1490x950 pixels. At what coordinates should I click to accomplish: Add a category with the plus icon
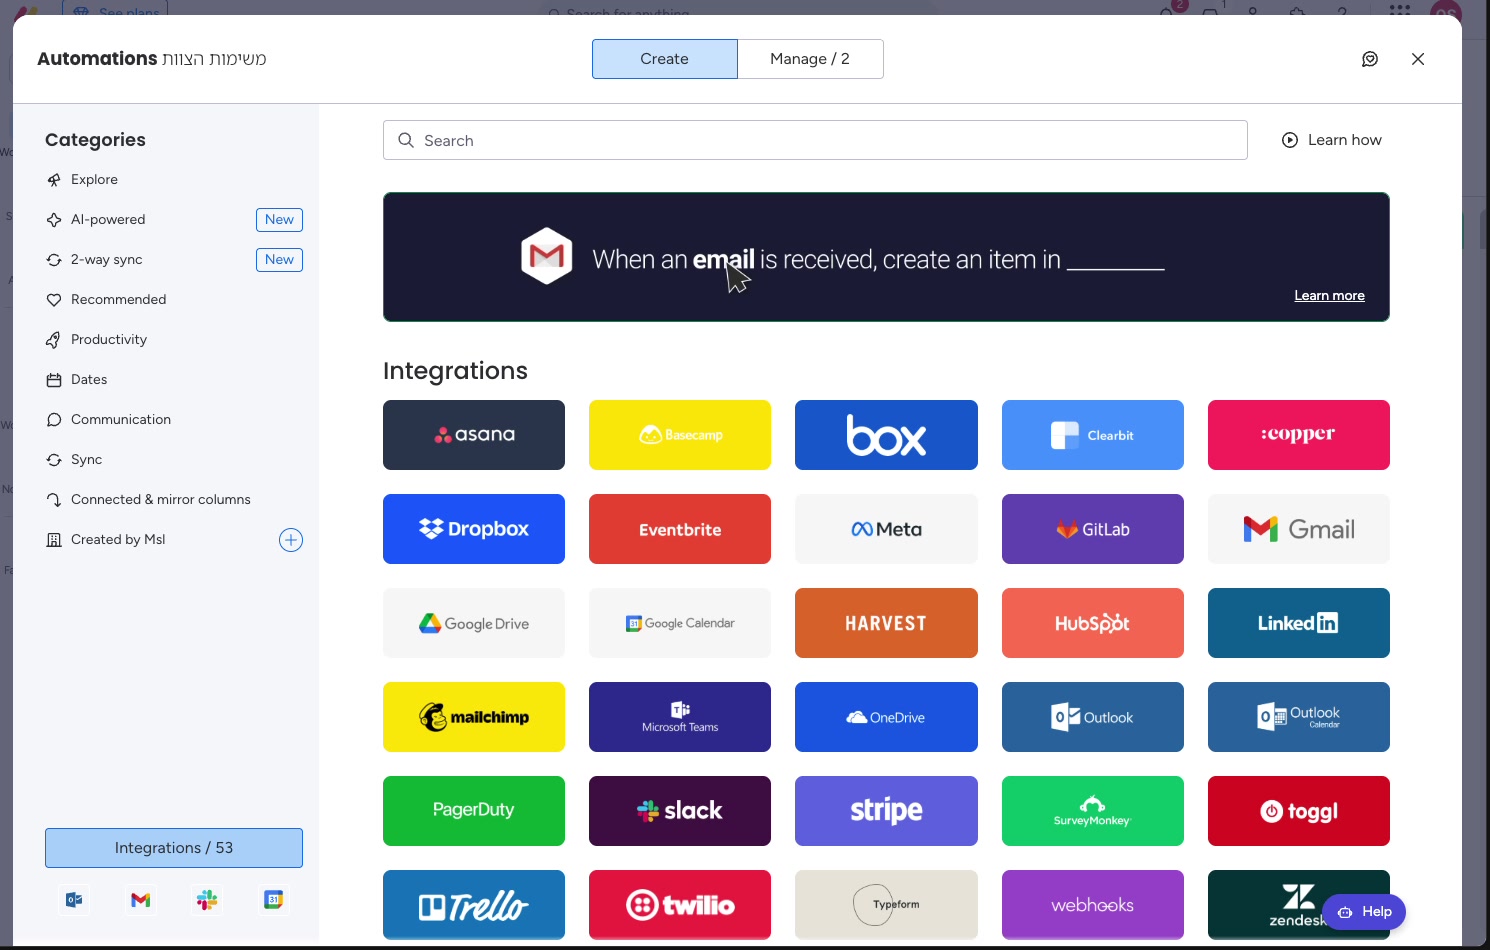[291, 540]
